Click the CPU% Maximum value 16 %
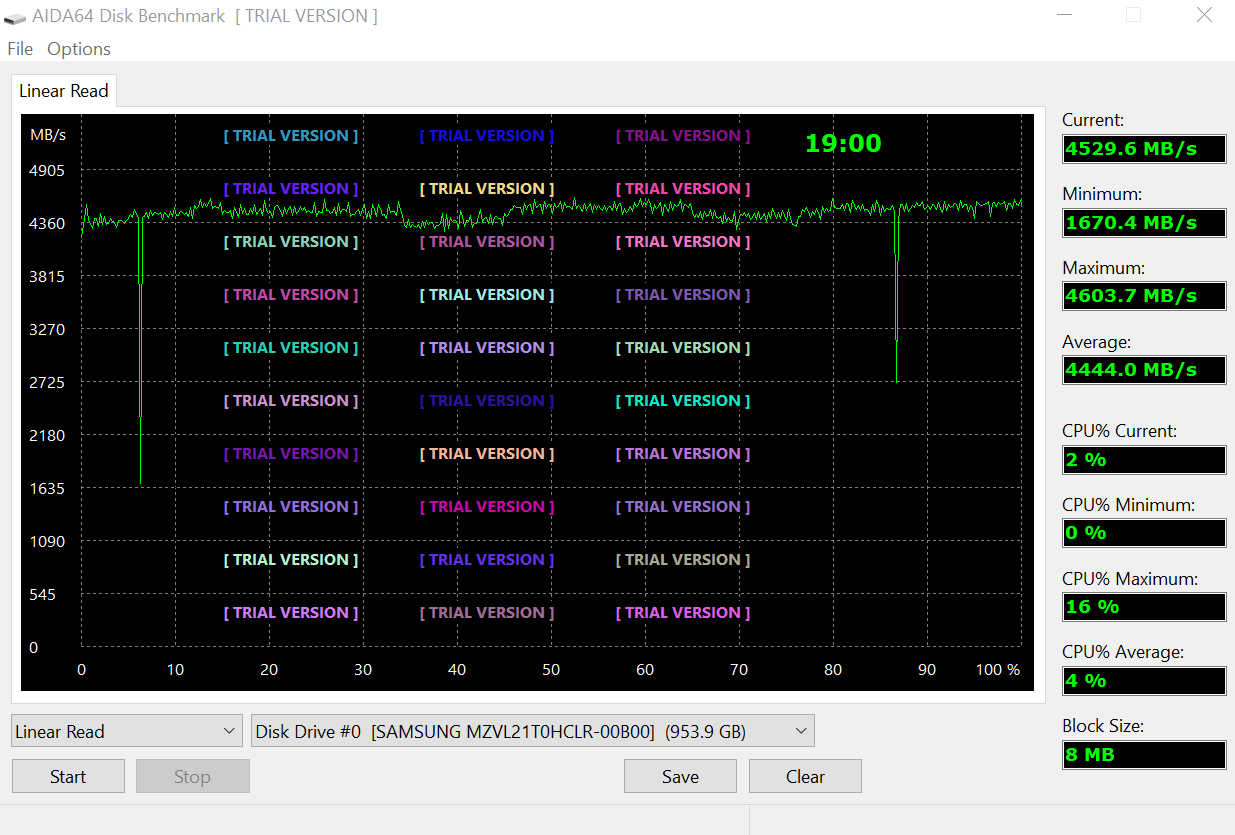 [x=1144, y=607]
